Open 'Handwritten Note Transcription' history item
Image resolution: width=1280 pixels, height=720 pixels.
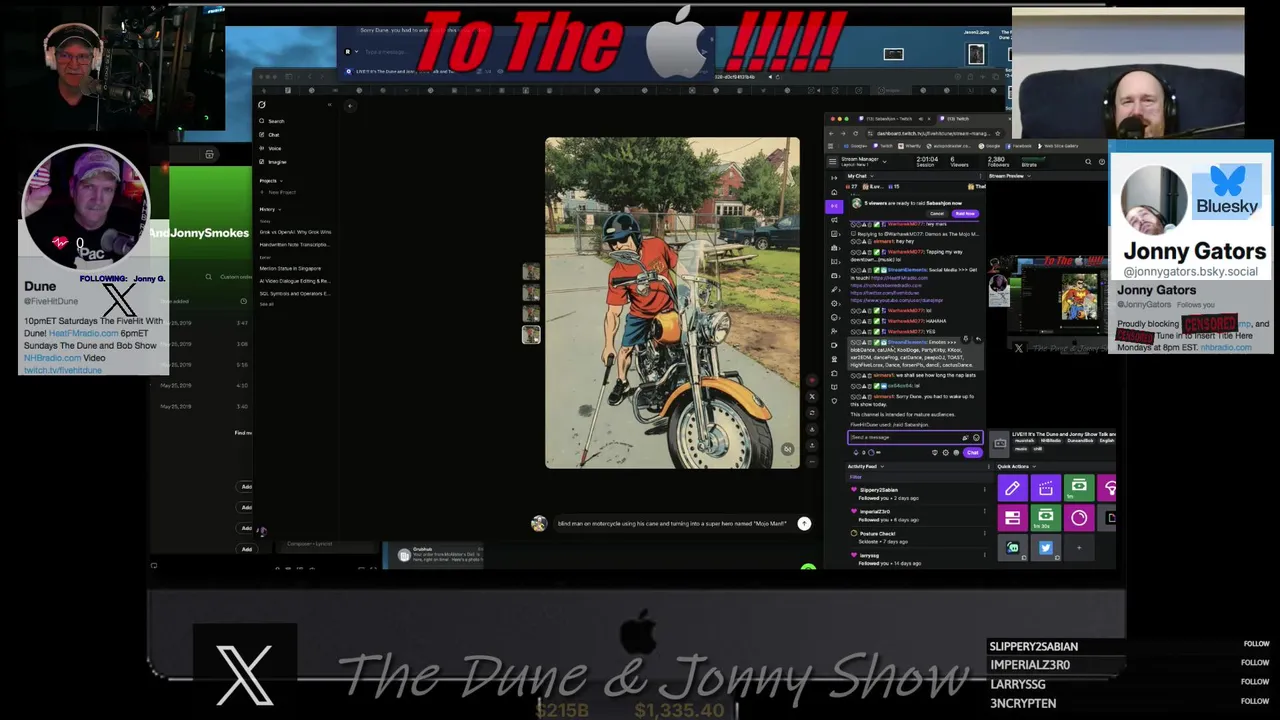[x=295, y=244]
